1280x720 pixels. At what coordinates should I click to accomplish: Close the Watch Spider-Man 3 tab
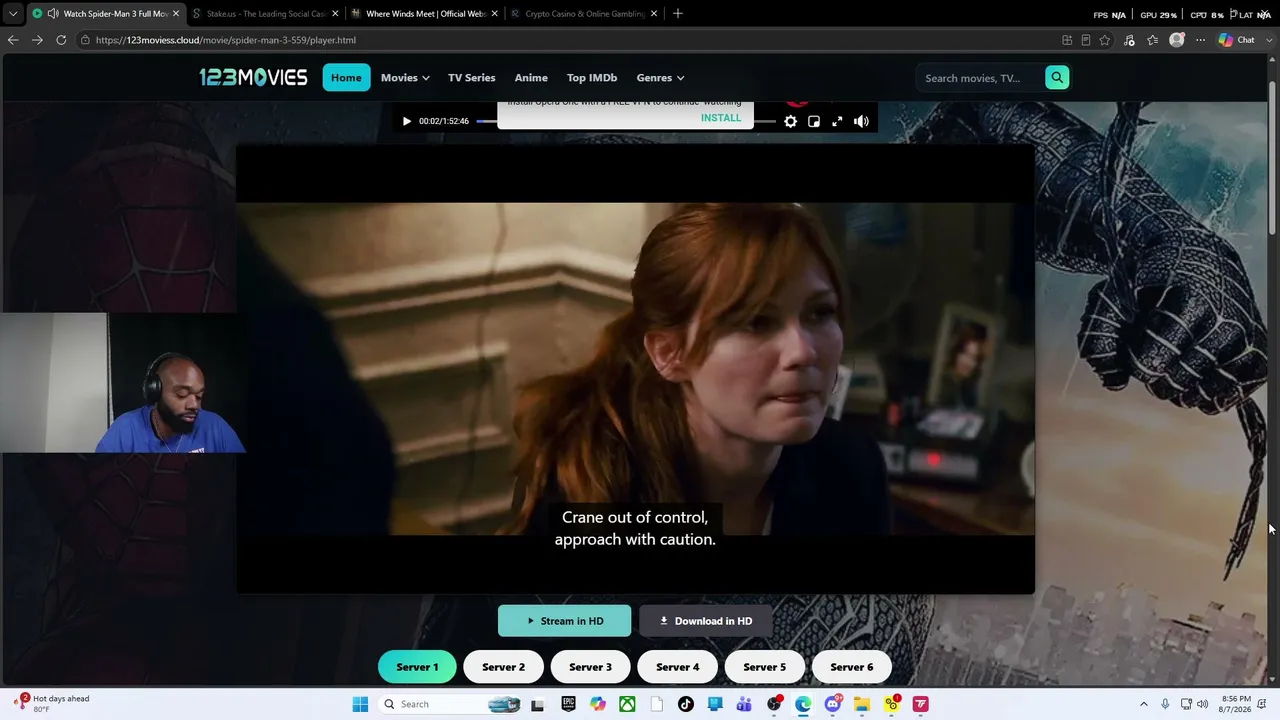(176, 14)
